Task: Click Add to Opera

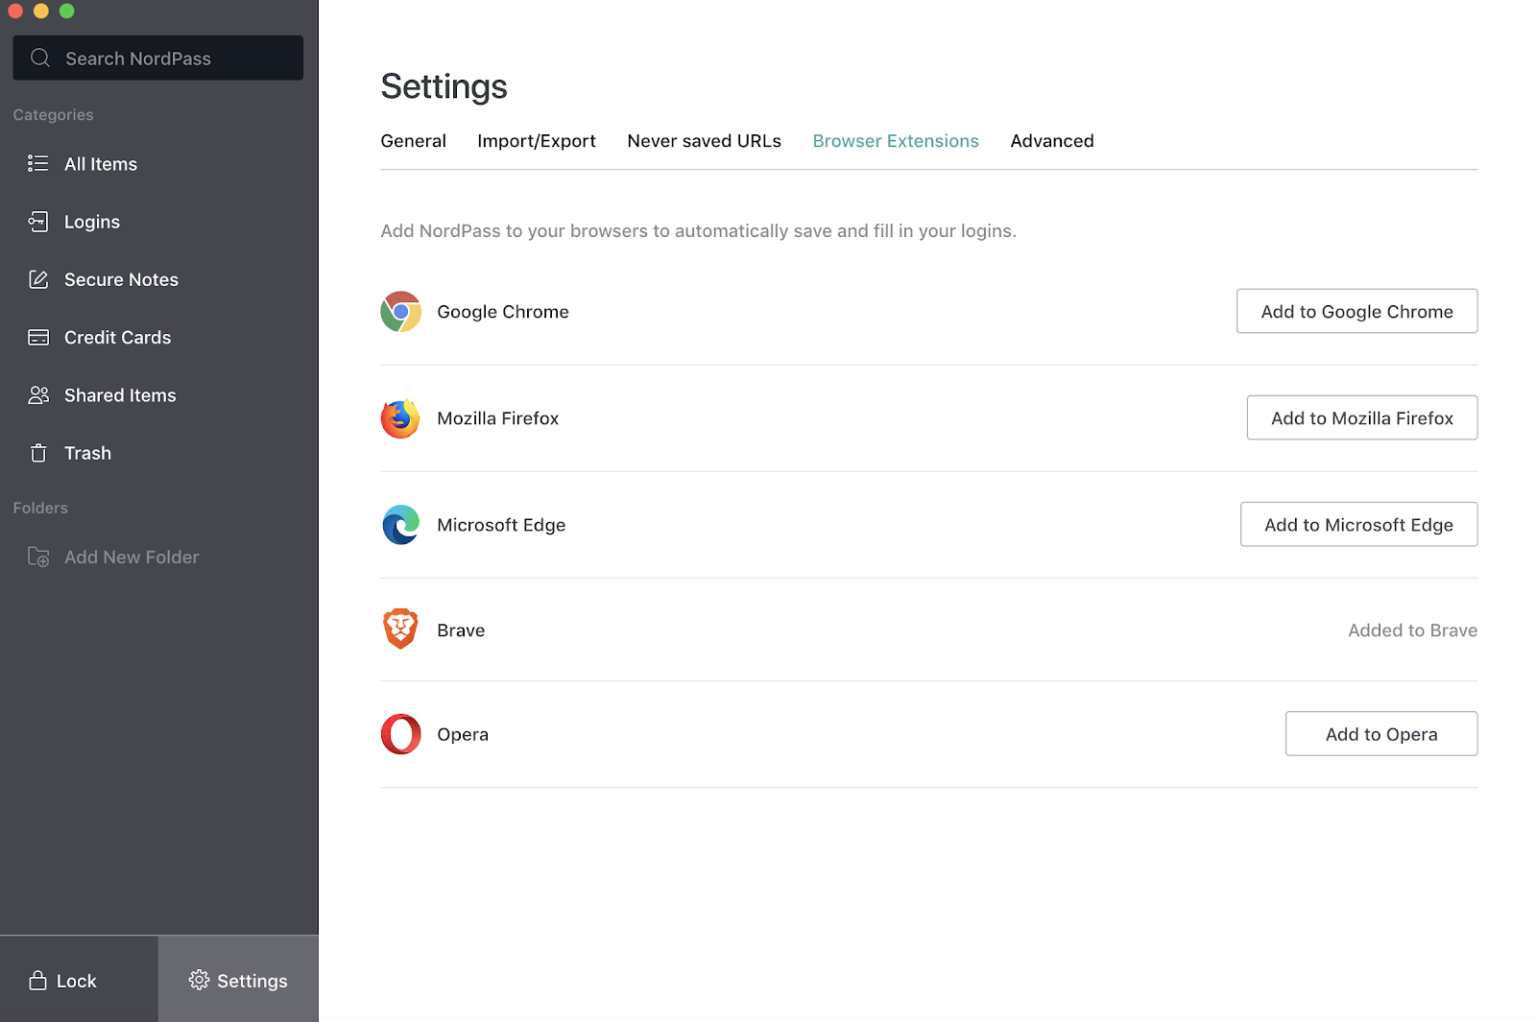Action: tap(1381, 733)
